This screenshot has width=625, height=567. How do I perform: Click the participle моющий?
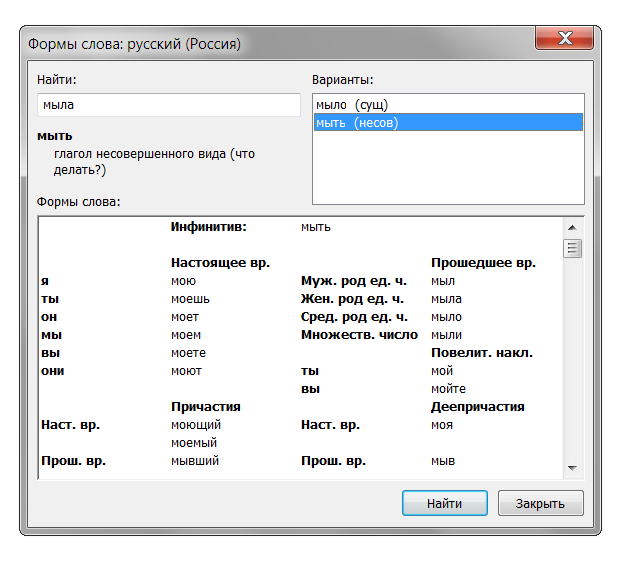tap(196, 425)
